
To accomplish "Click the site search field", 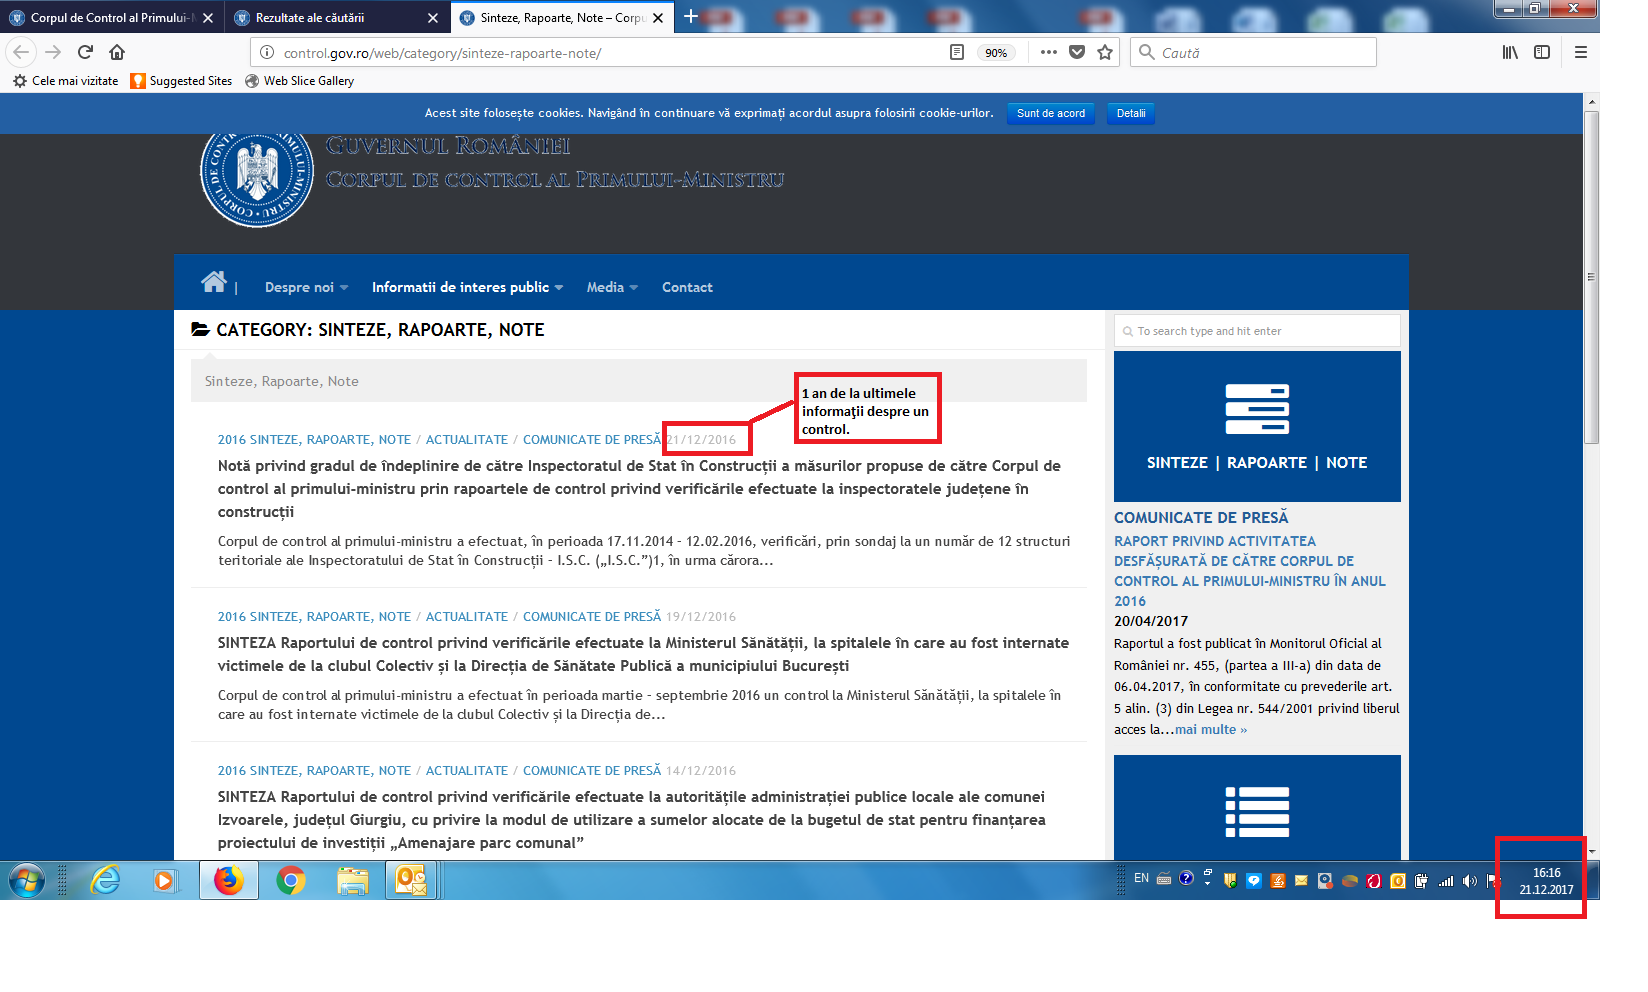I will (x=1257, y=331).
